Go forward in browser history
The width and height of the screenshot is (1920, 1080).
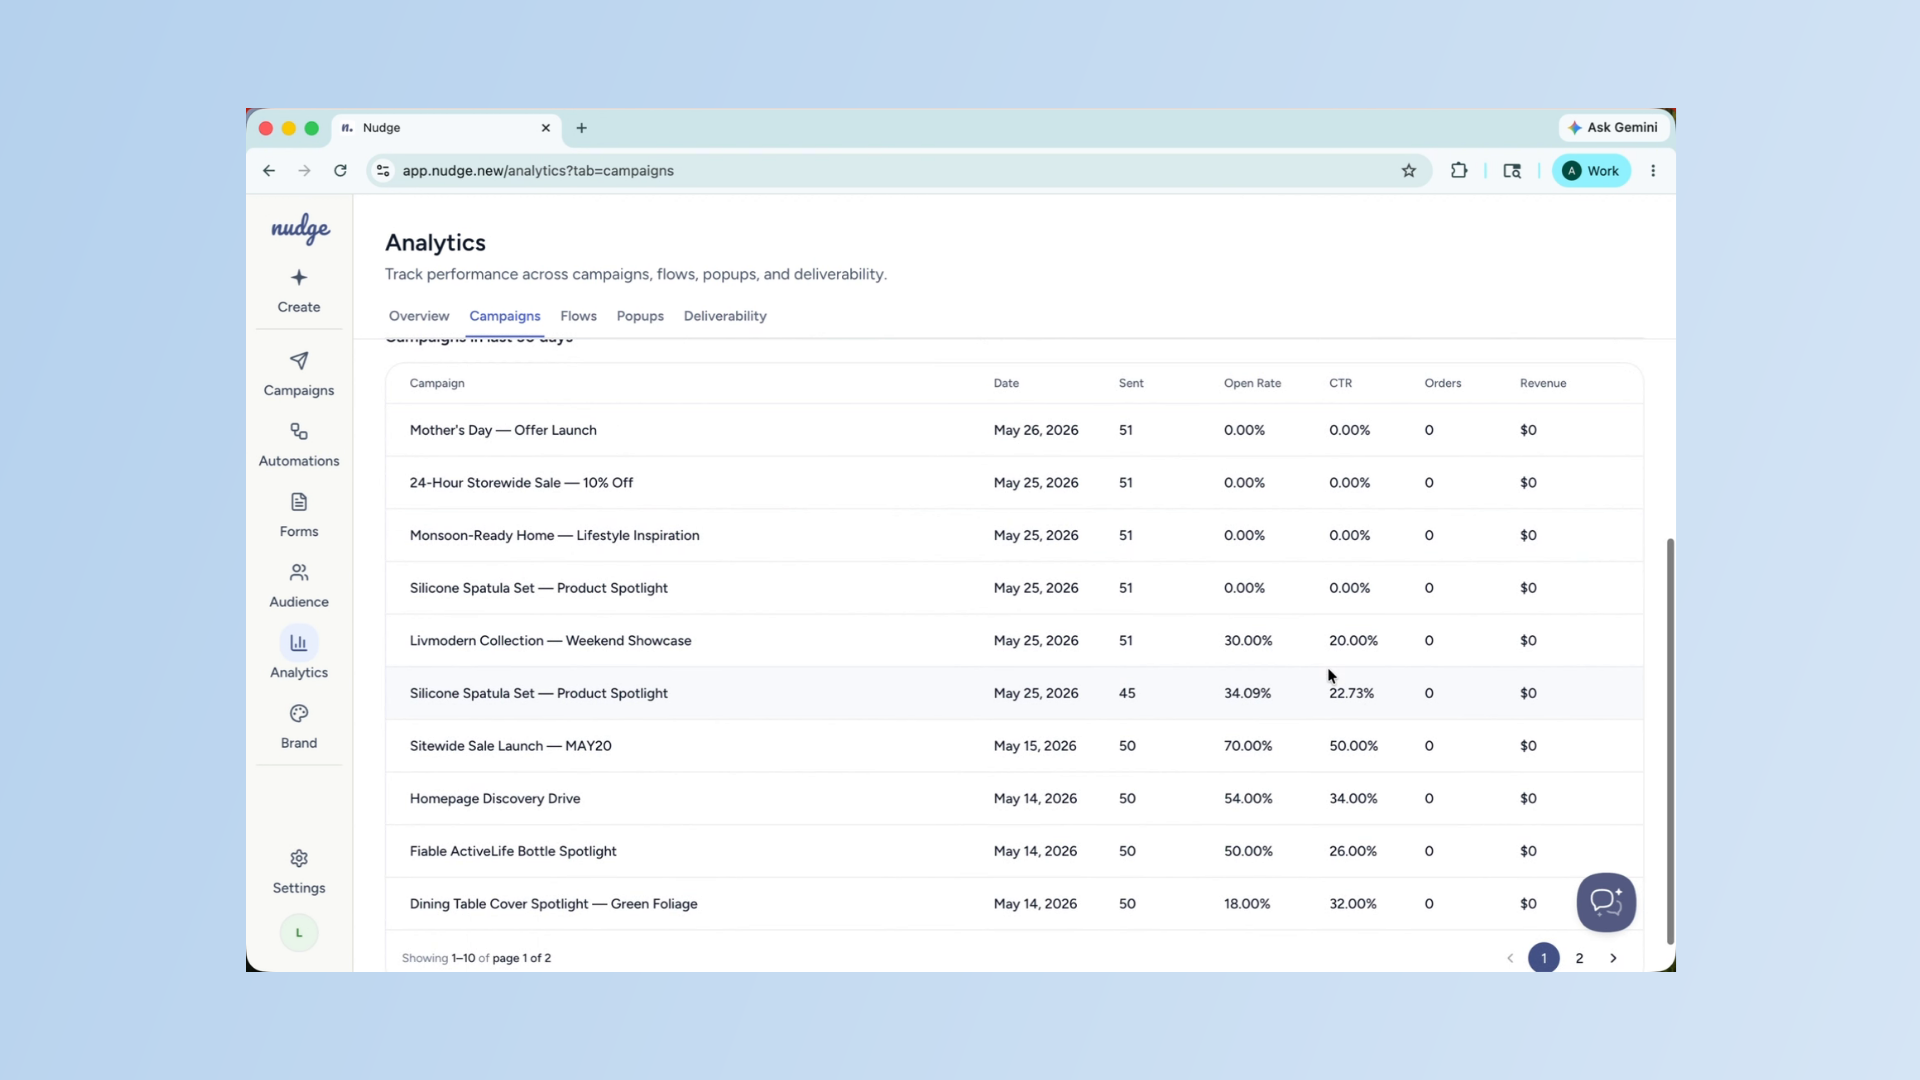coord(304,171)
